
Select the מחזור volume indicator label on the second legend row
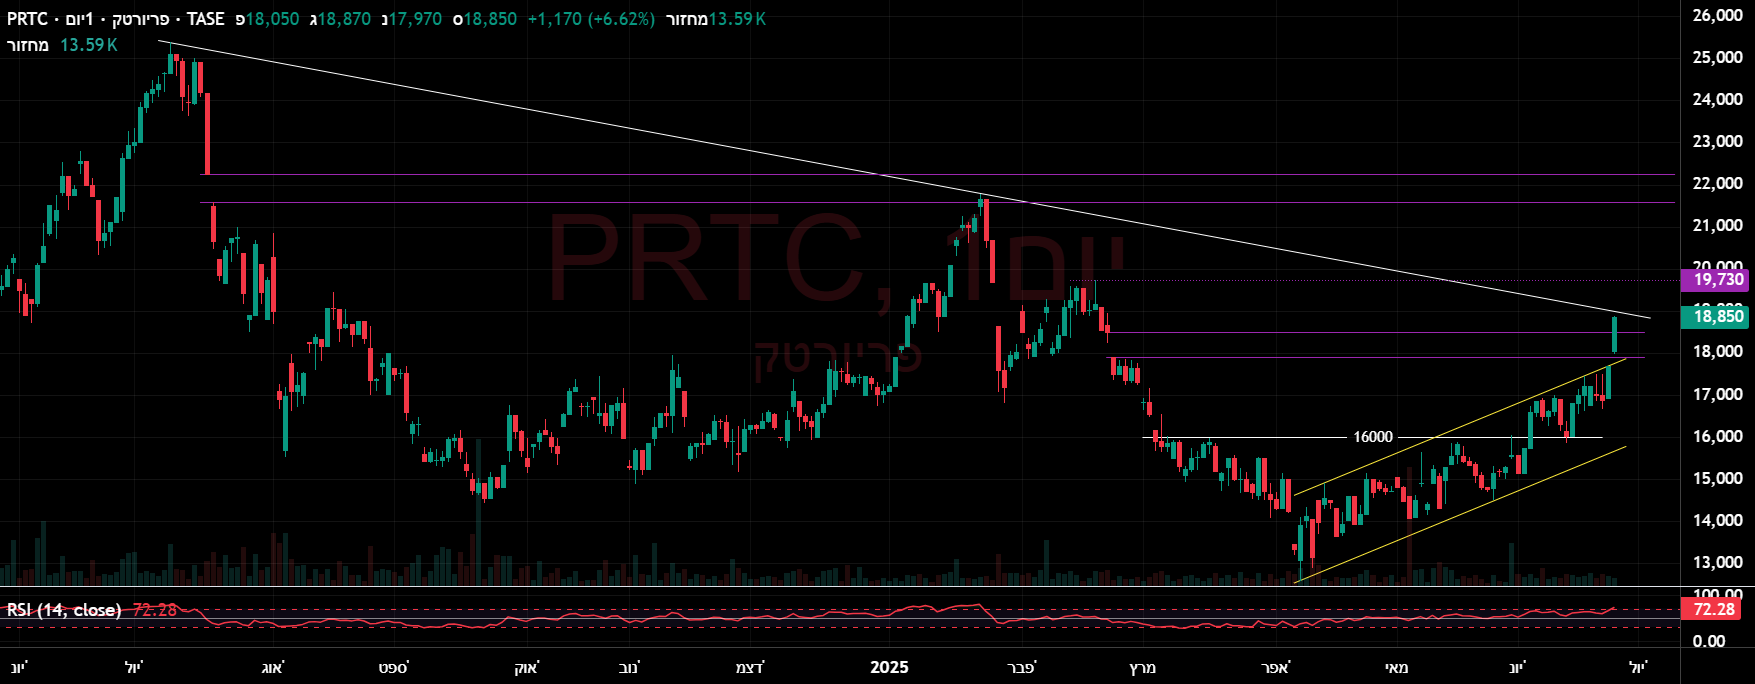pos(28,45)
